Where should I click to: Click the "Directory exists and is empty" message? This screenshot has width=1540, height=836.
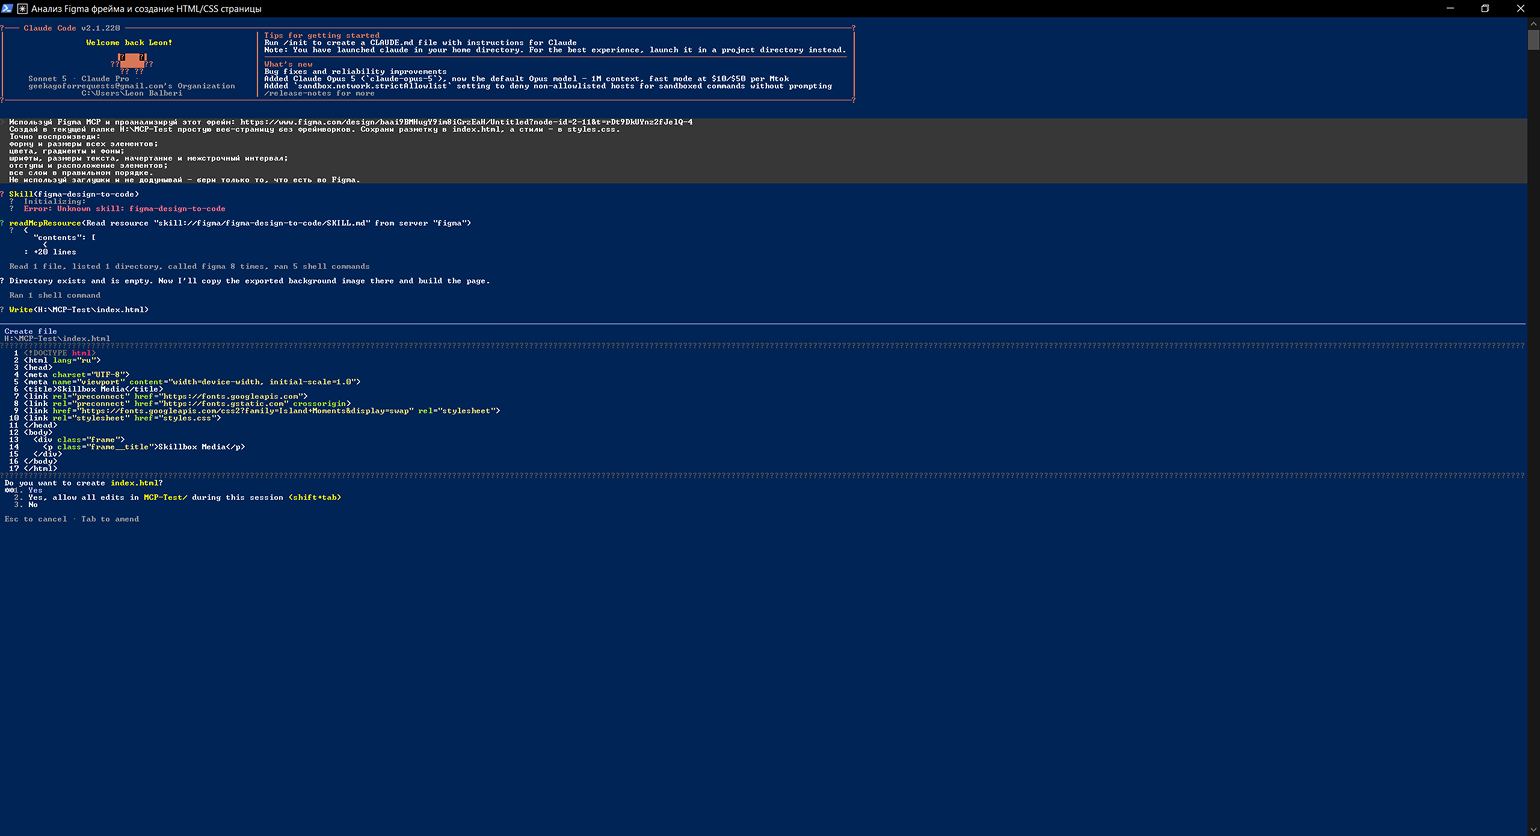point(249,281)
